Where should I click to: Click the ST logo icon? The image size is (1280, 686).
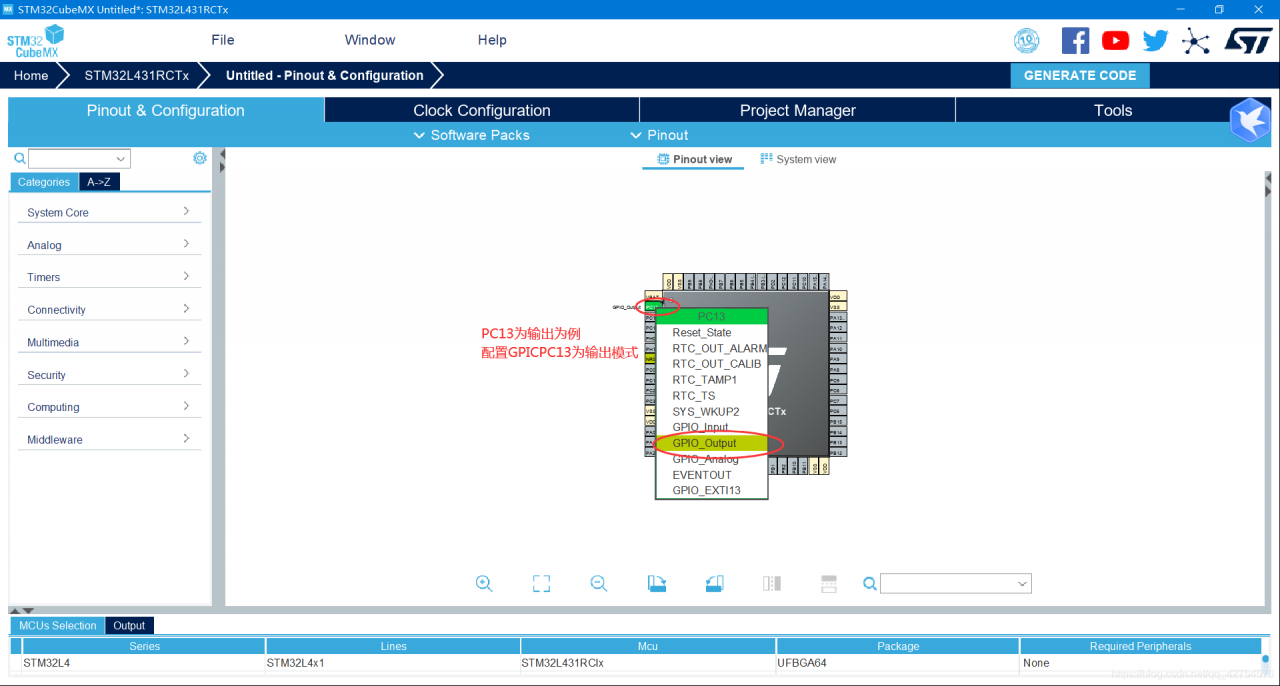point(1247,40)
